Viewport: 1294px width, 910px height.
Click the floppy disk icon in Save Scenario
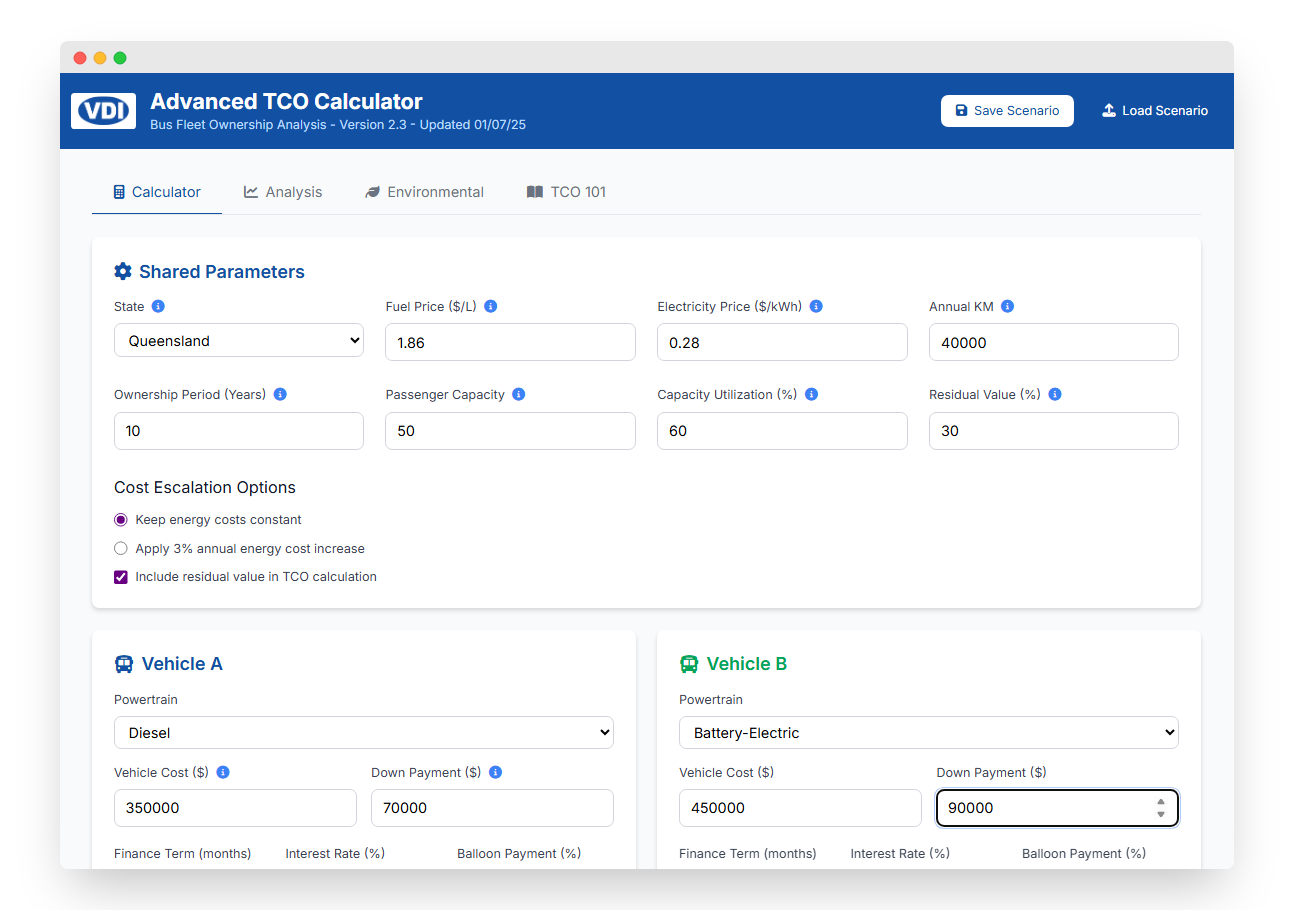961,111
